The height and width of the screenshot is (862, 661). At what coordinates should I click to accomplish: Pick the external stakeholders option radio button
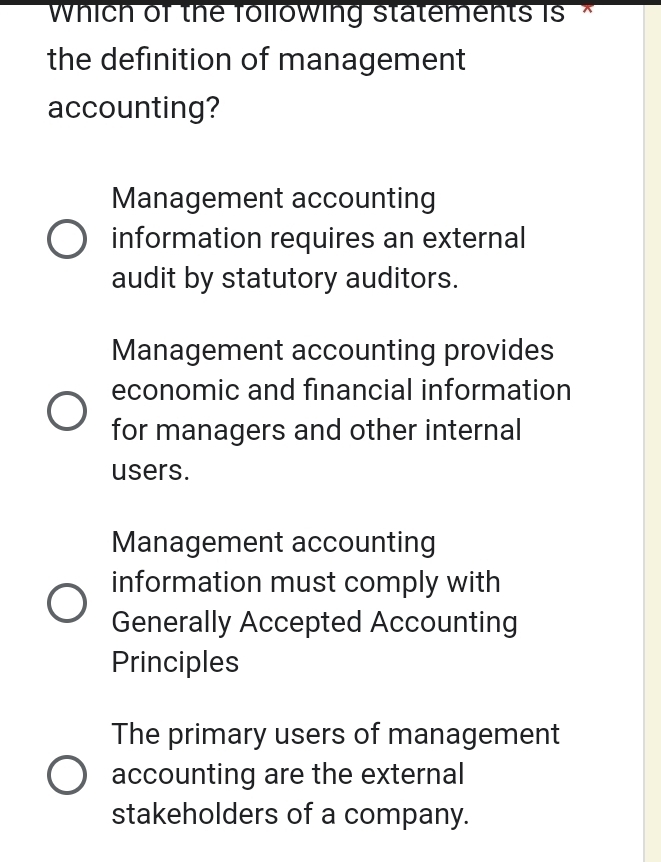click(67, 775)
